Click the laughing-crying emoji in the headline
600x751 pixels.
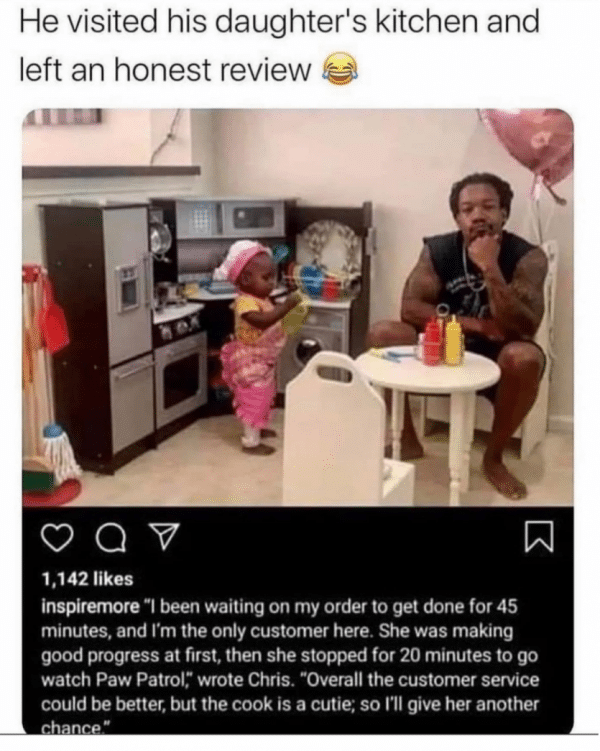(340, 69)
